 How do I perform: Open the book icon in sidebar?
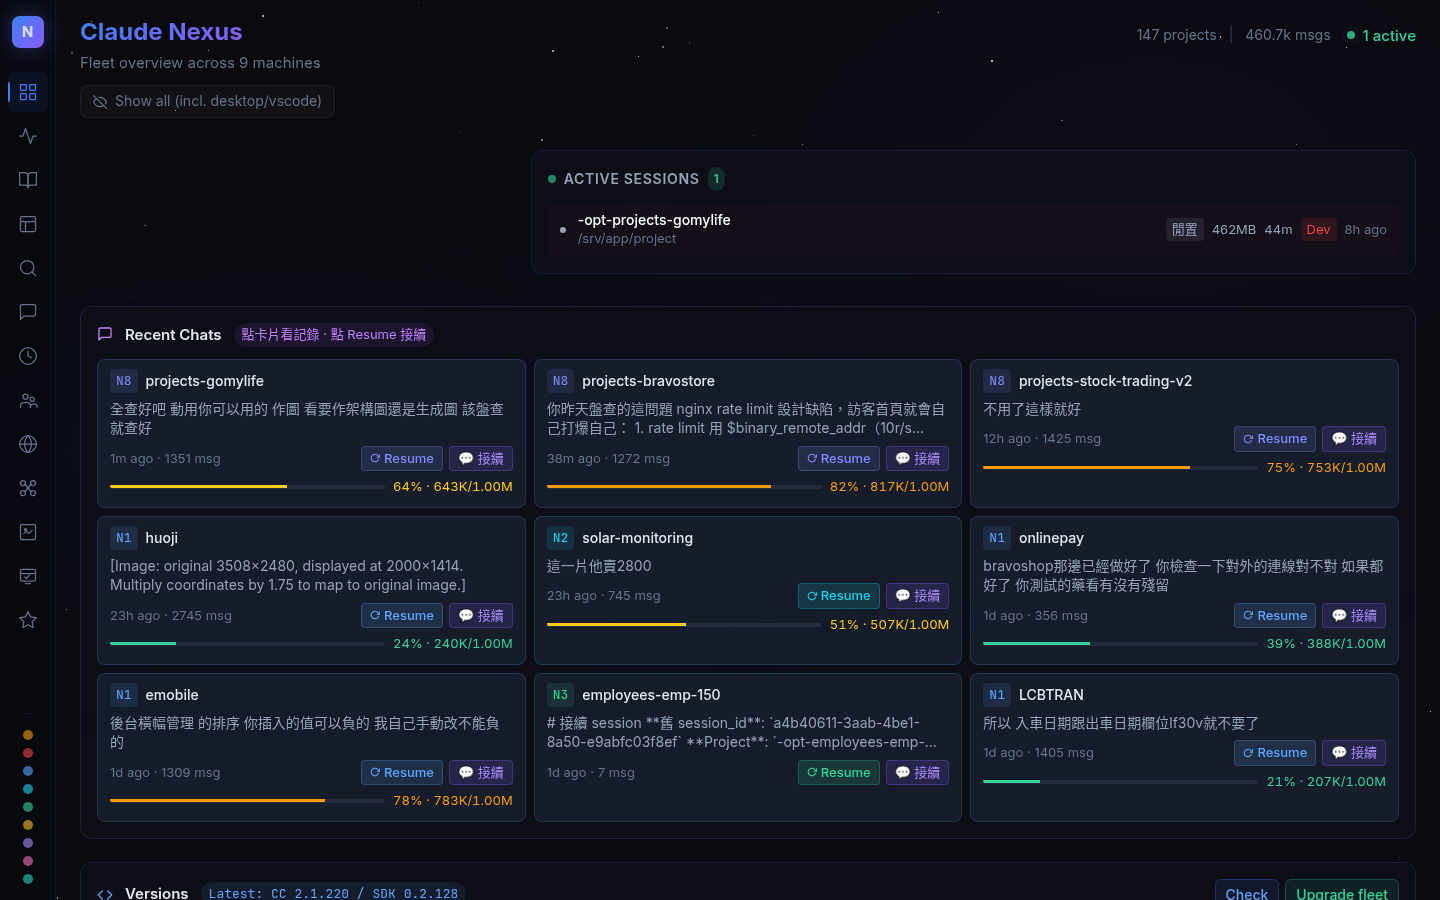28,180
